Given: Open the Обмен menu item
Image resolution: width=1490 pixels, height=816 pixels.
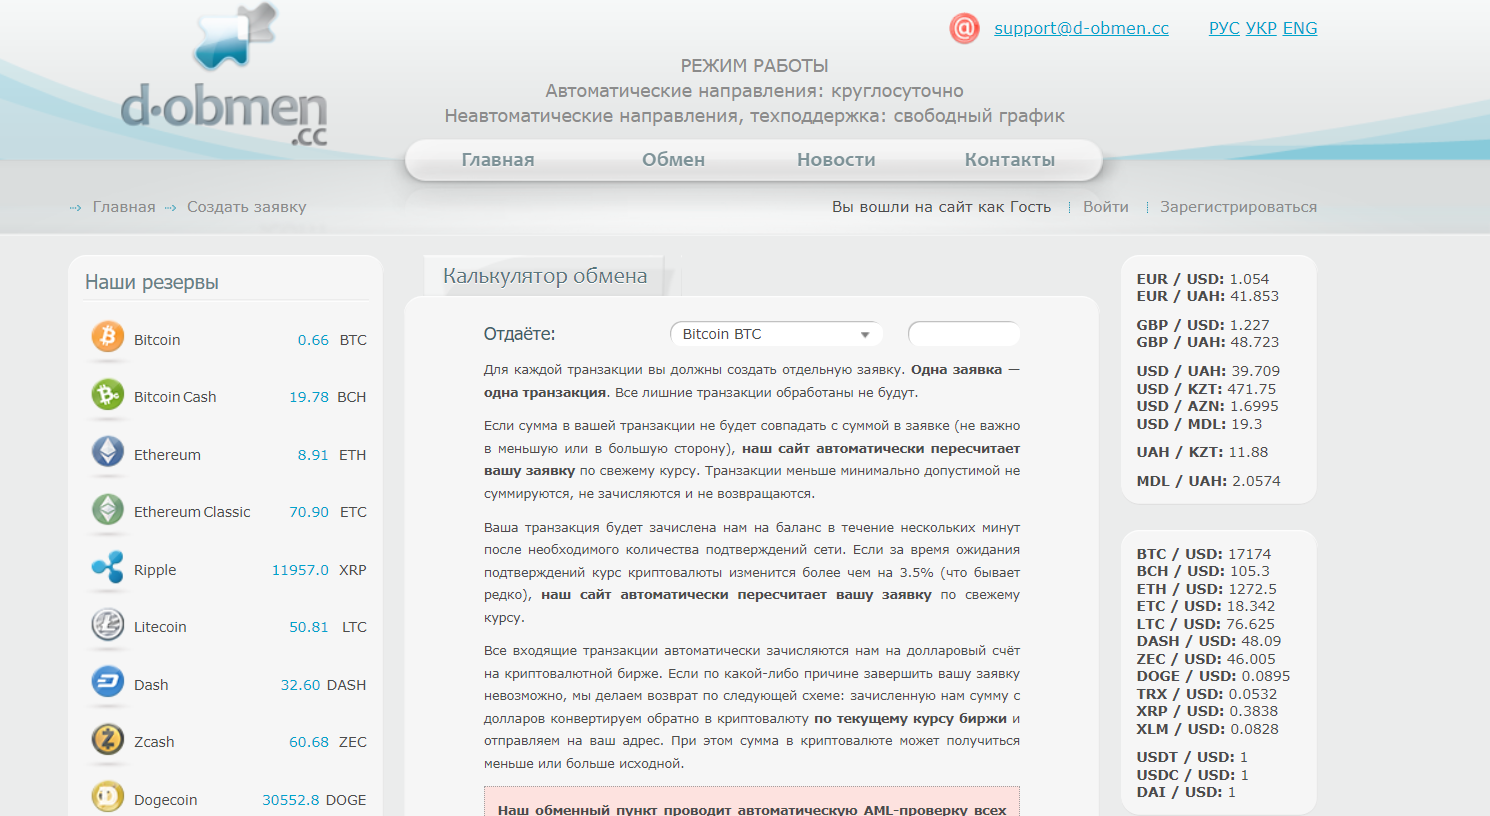Looking at the screenshot, I should pyautogui.click(x=674, y=160).
